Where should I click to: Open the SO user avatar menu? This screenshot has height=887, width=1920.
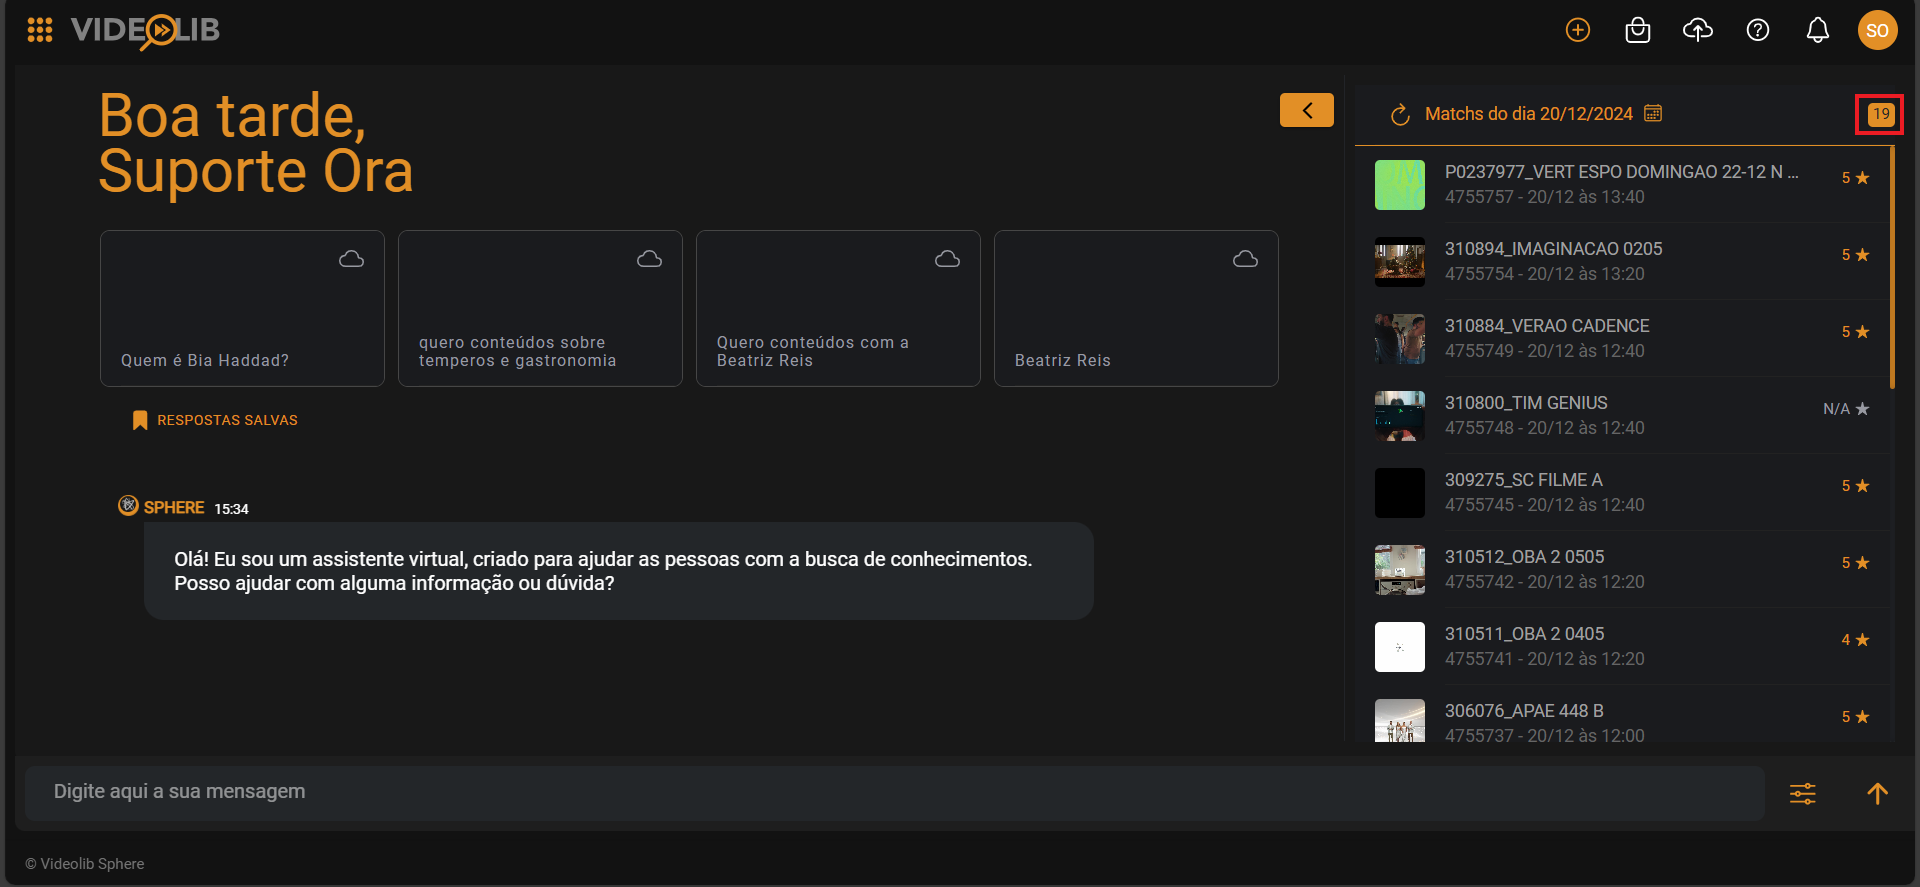click(1878, 30)
